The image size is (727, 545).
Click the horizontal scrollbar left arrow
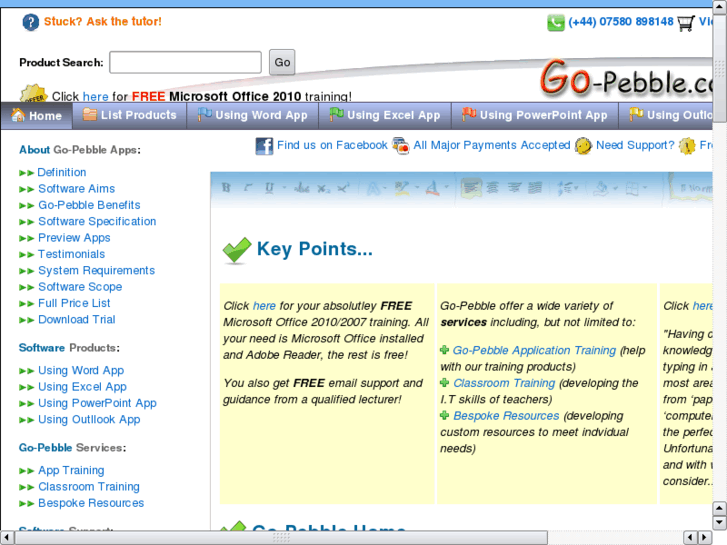[x=7, y=538]
